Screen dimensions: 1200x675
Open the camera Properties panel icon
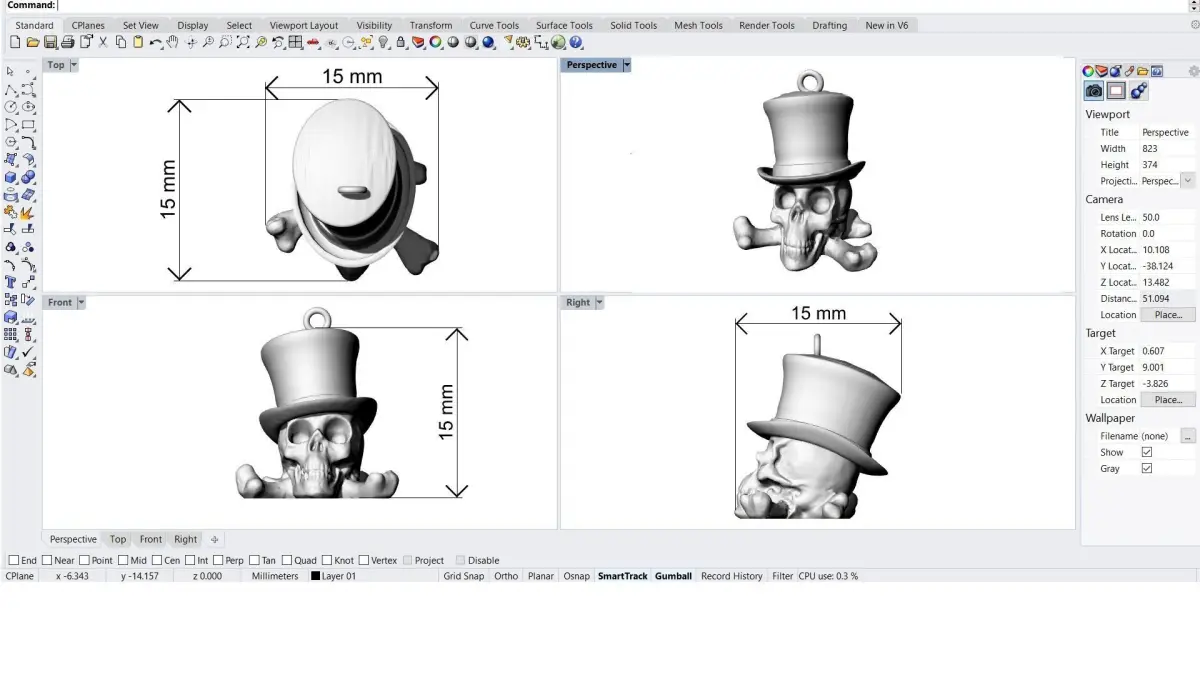tap(1094, 91)
